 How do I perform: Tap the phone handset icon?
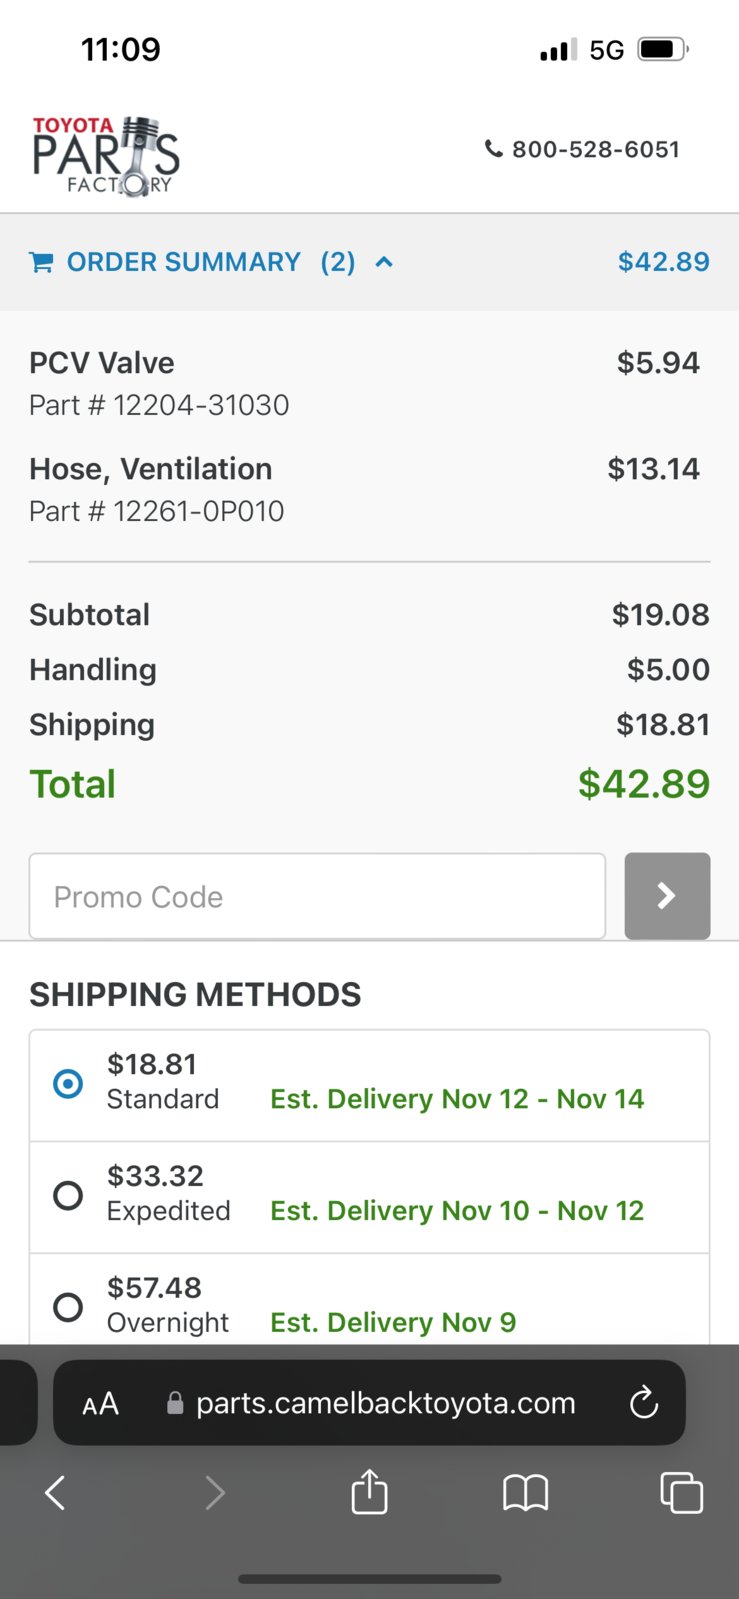[x=493, y=149]
